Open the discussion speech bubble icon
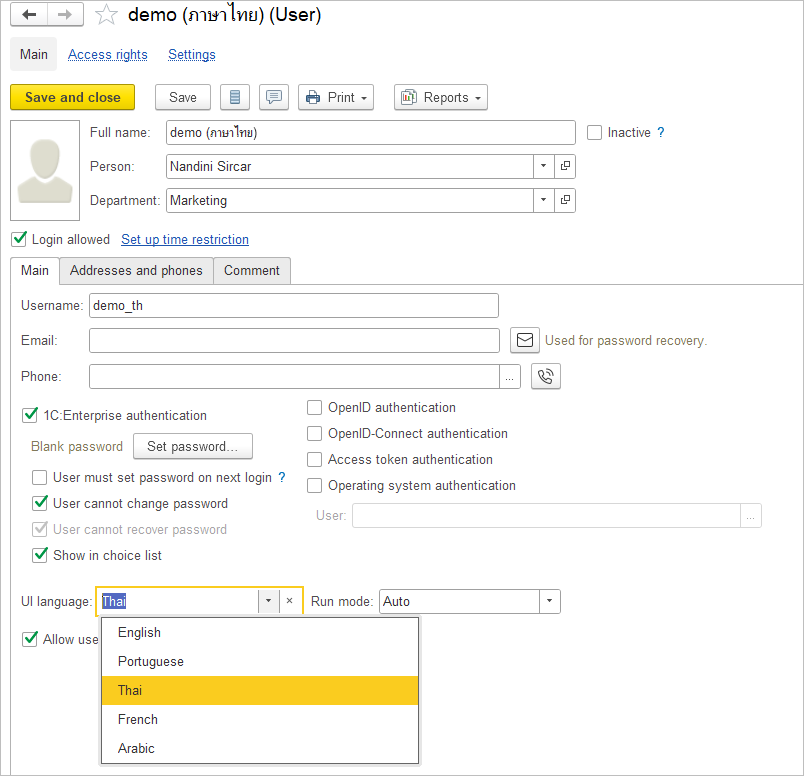The width and height of the screenshot is (804, 776). click(274, 98)
